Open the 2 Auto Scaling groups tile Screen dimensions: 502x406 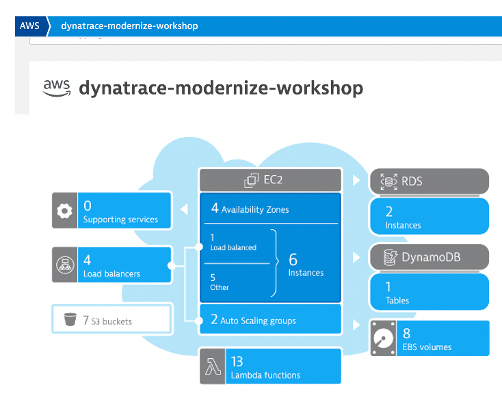(x=270, y=319)
